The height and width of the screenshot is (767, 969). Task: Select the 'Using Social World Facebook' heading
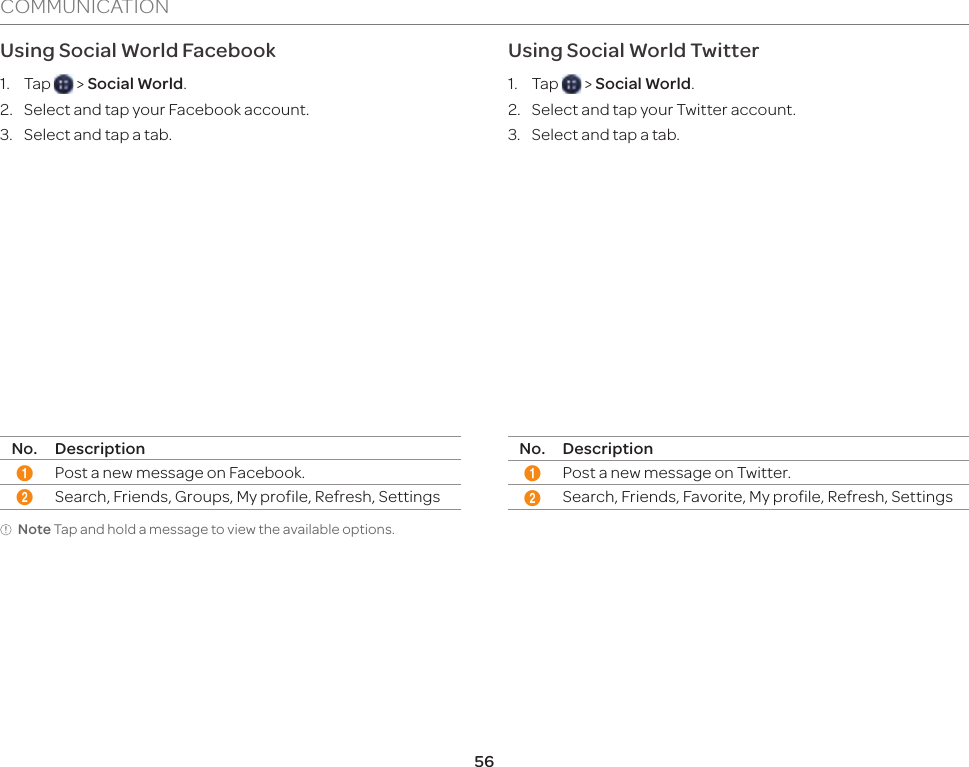point(138,51)
